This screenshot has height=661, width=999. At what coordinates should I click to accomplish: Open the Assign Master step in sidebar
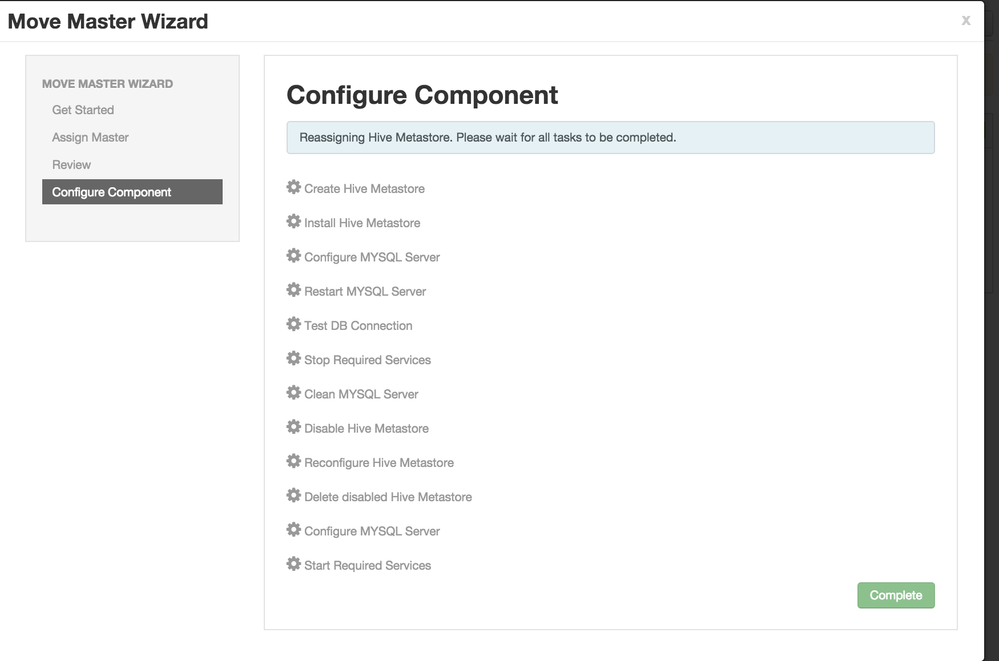tap(90, 137)
